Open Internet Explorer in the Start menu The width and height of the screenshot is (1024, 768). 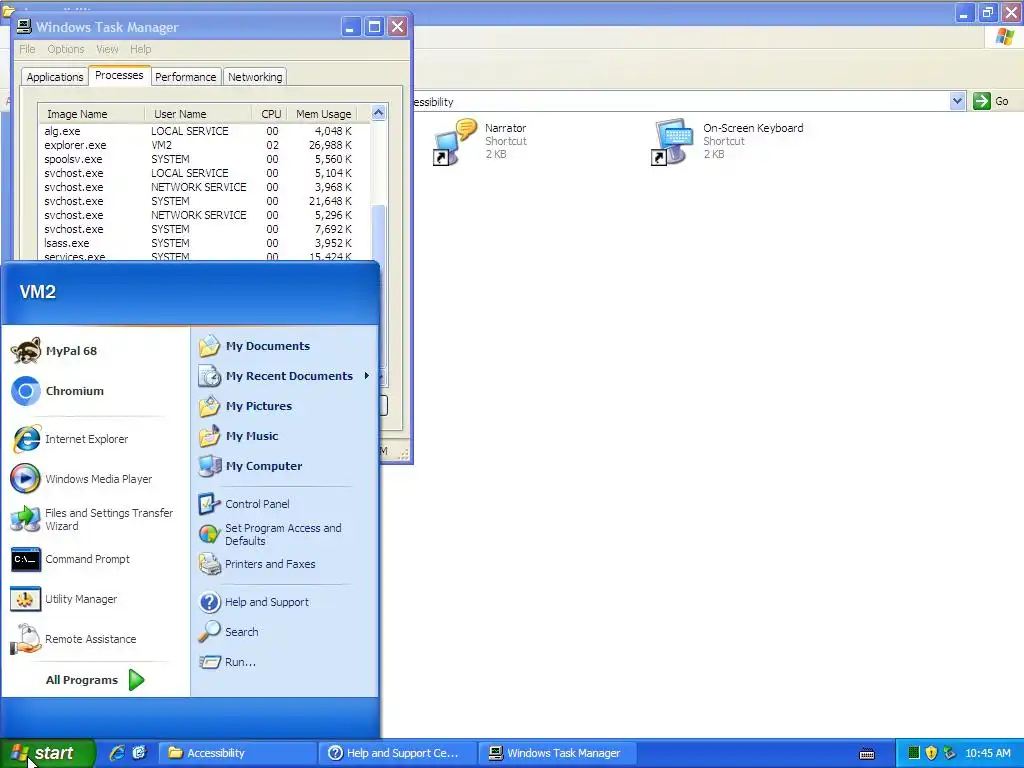(x=69, y=439)
